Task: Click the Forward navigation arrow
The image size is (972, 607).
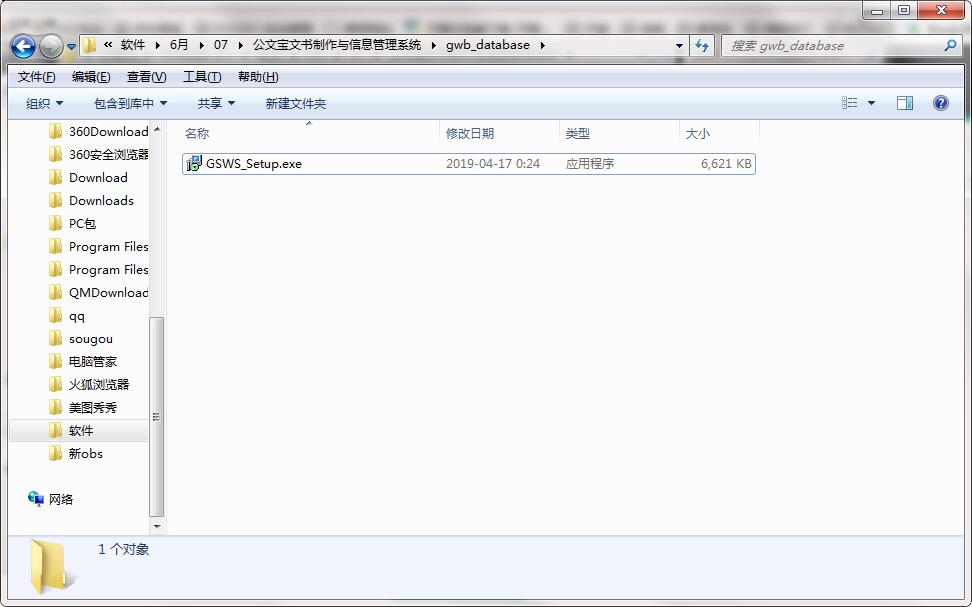Action: 49,46
